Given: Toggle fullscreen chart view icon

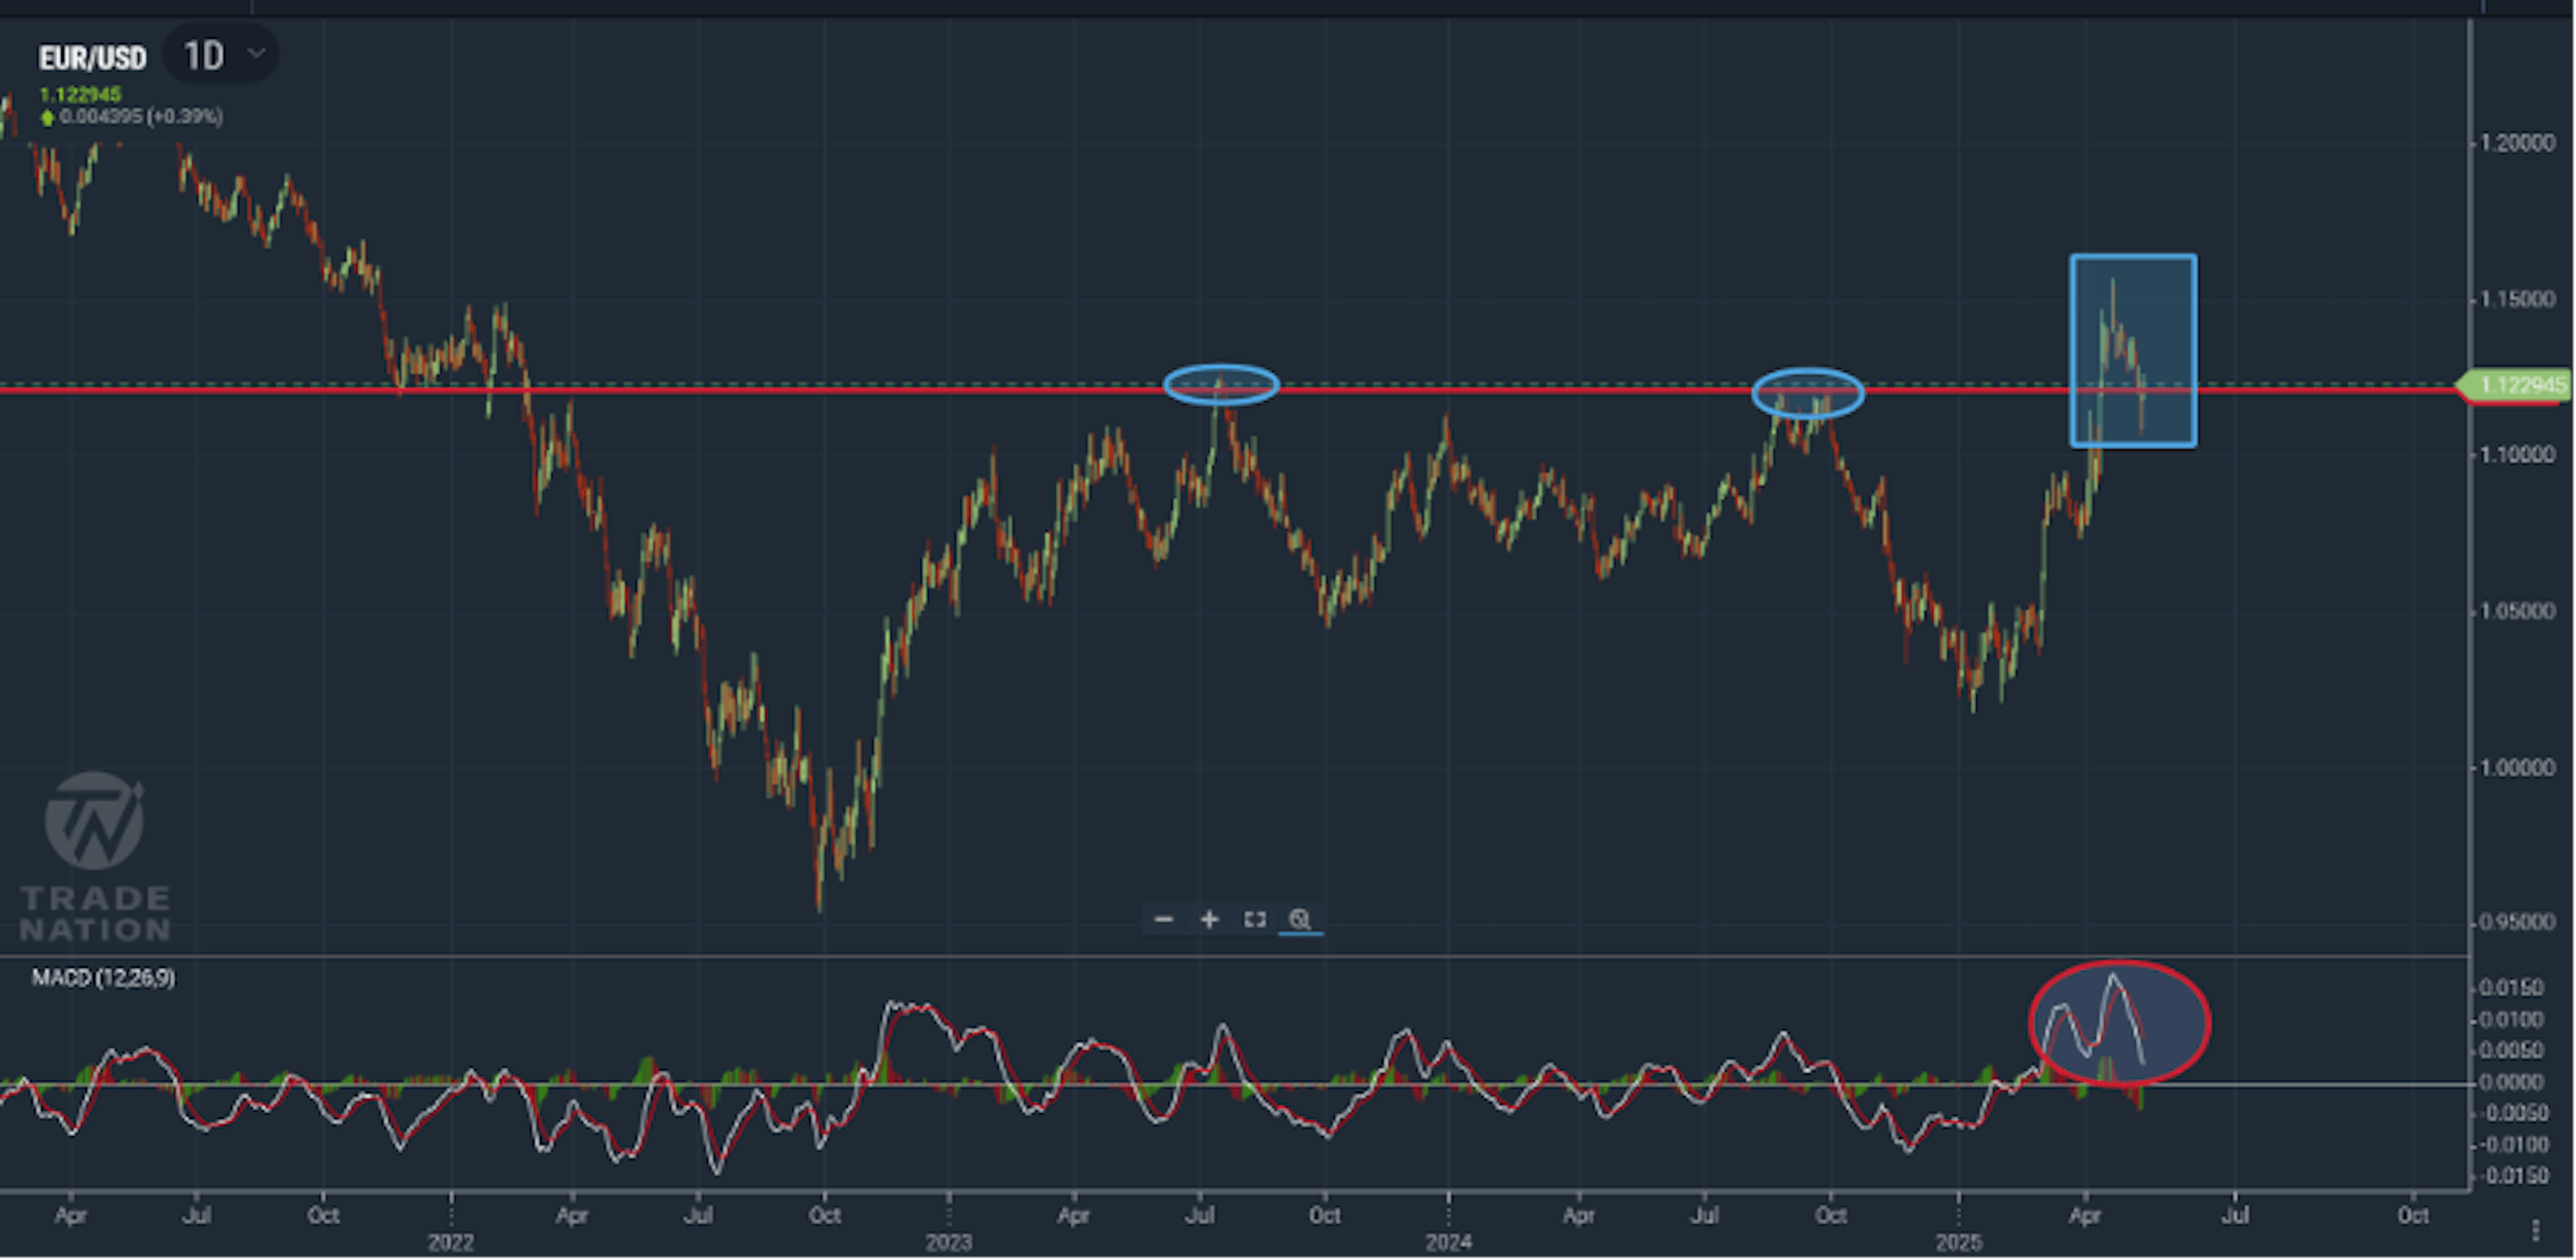Looking at the screenshot, I should pos(1255,919).
